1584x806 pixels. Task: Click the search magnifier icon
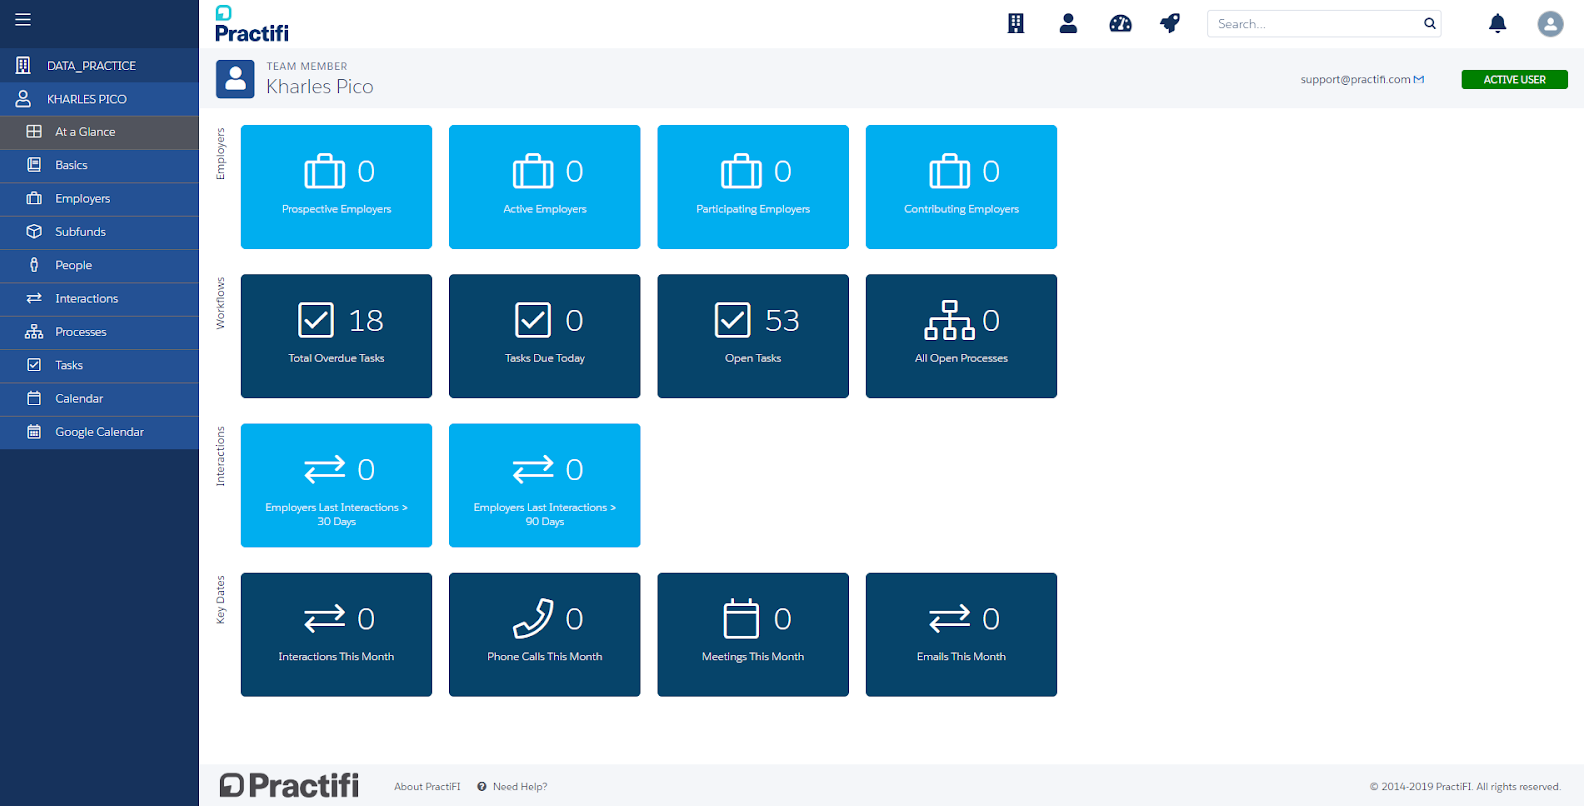point(1430,24)
